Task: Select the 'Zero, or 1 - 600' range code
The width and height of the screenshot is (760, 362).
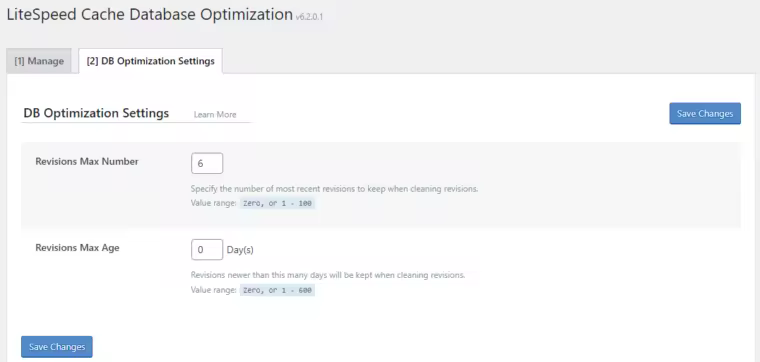Action: 277,290
